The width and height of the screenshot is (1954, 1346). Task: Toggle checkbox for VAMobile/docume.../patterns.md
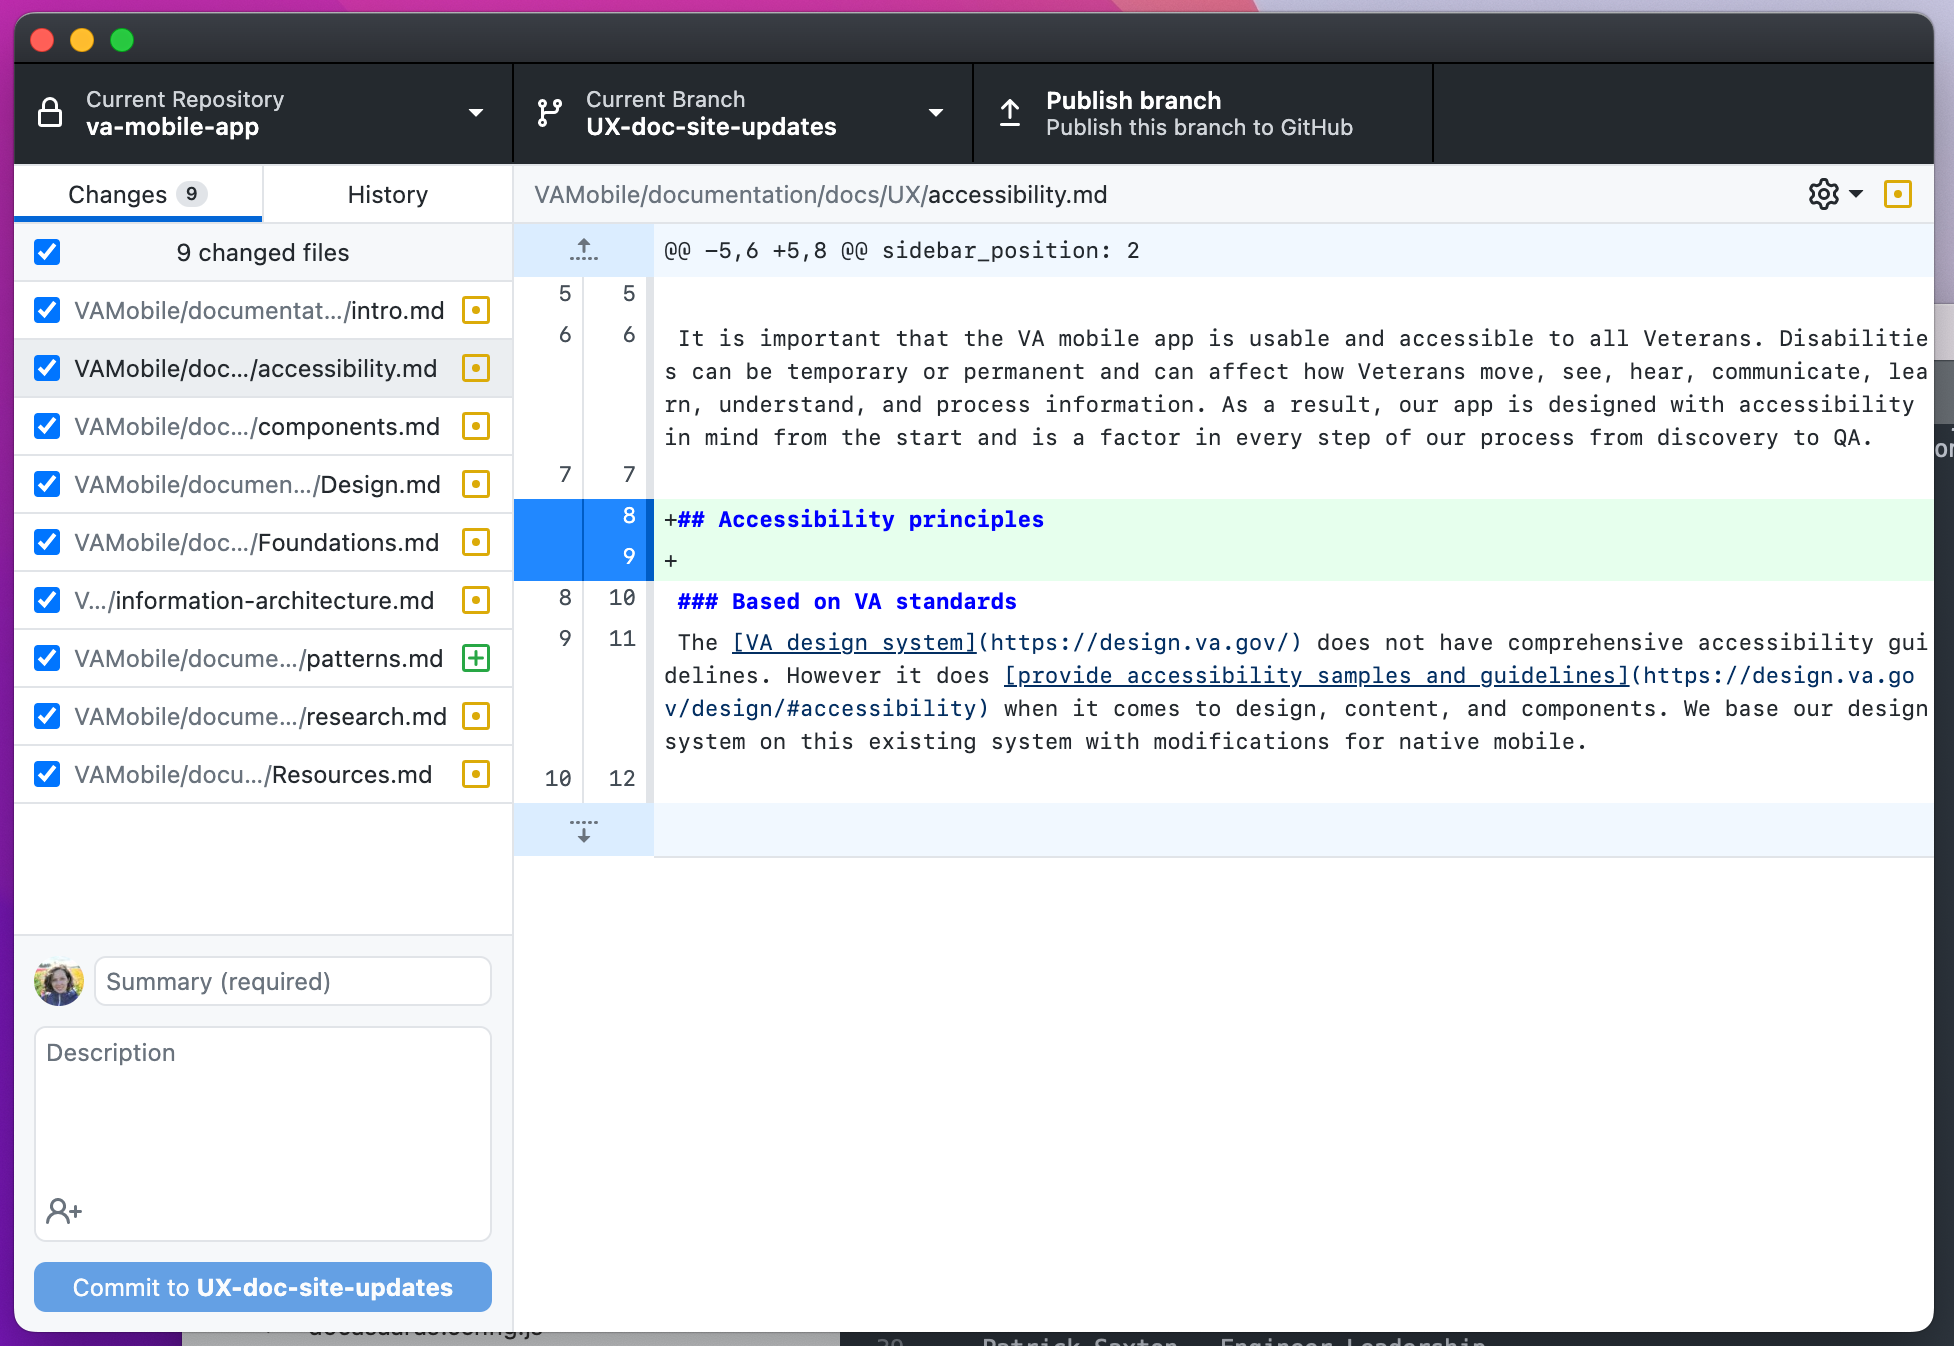click(x=48, y=657)
